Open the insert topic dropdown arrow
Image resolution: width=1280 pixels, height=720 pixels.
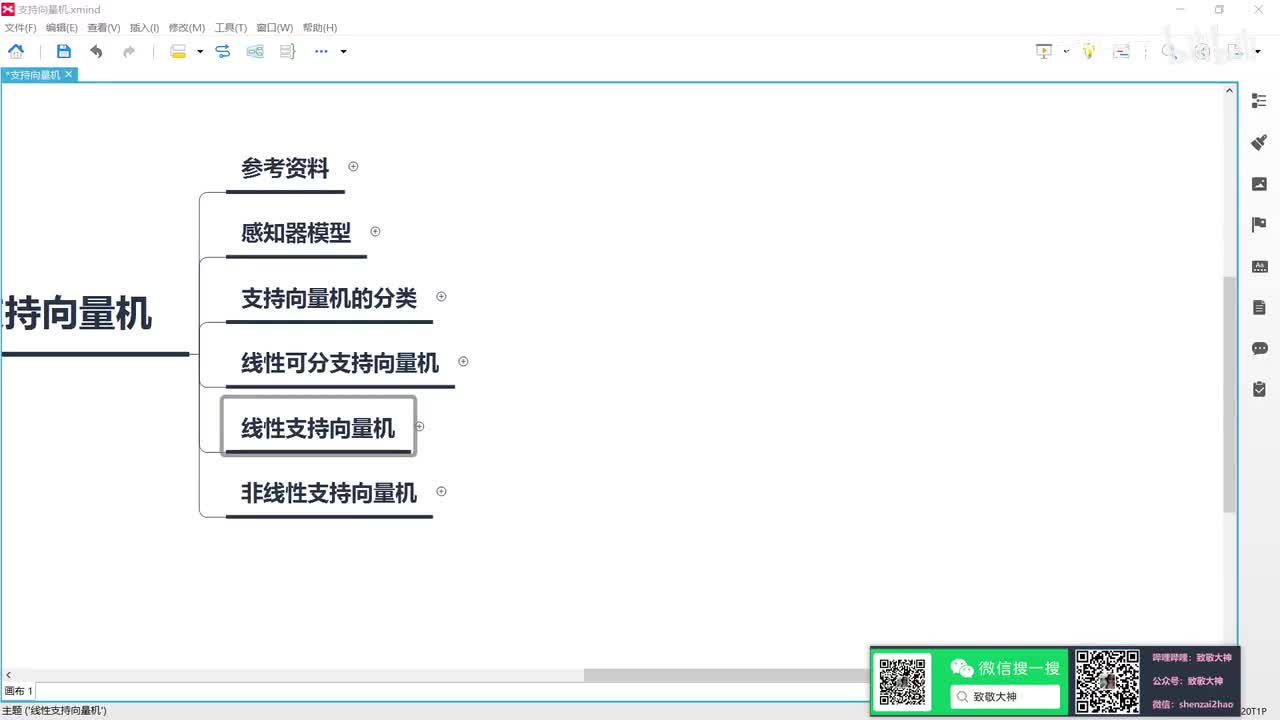(x=200, y=51)
